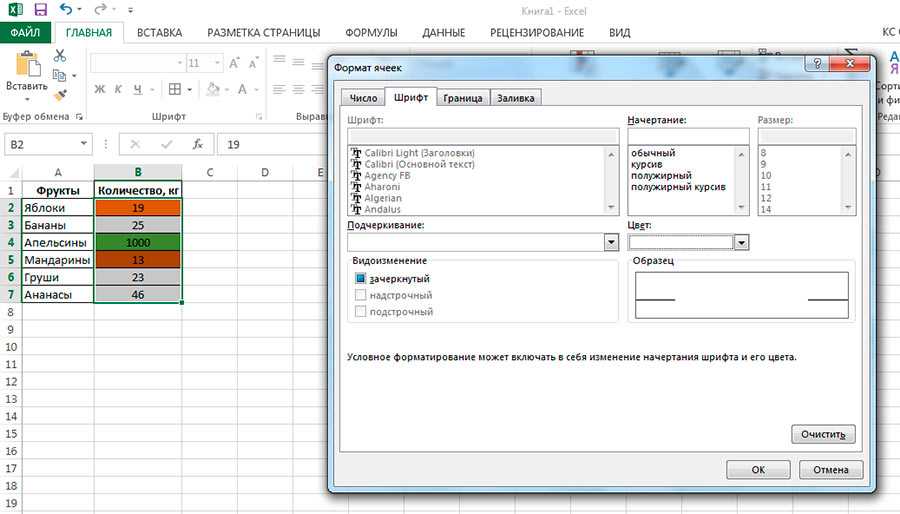Screen dimensions: 900x514
Task: Open the Подчеркивание dropdown
Action: pyautogui.click(x=612, y=243)
